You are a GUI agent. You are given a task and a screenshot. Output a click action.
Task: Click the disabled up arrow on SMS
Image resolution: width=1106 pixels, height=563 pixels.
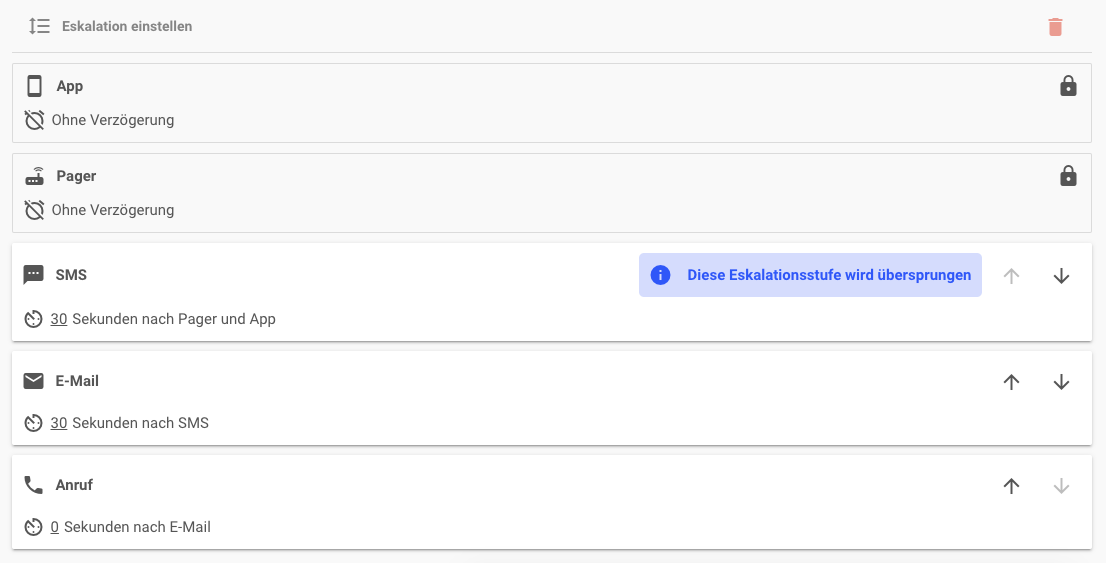coord(1011,276)
